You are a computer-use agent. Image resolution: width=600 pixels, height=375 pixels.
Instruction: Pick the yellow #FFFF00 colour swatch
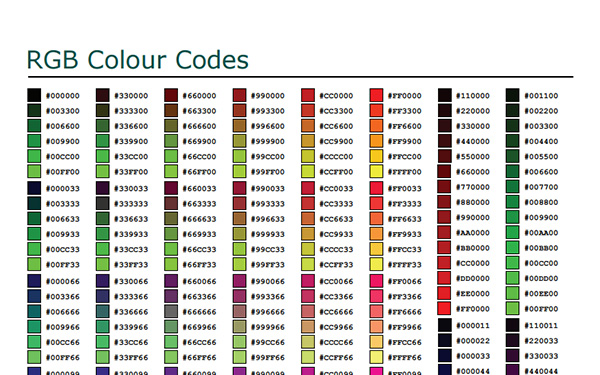[x=376, y=171]
